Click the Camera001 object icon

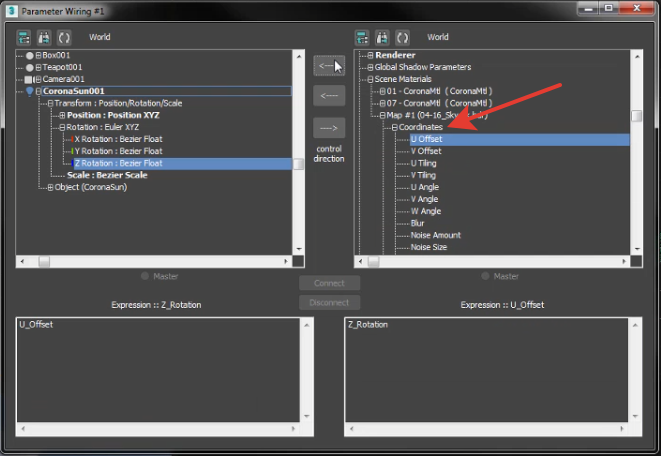tap(28, 79)
